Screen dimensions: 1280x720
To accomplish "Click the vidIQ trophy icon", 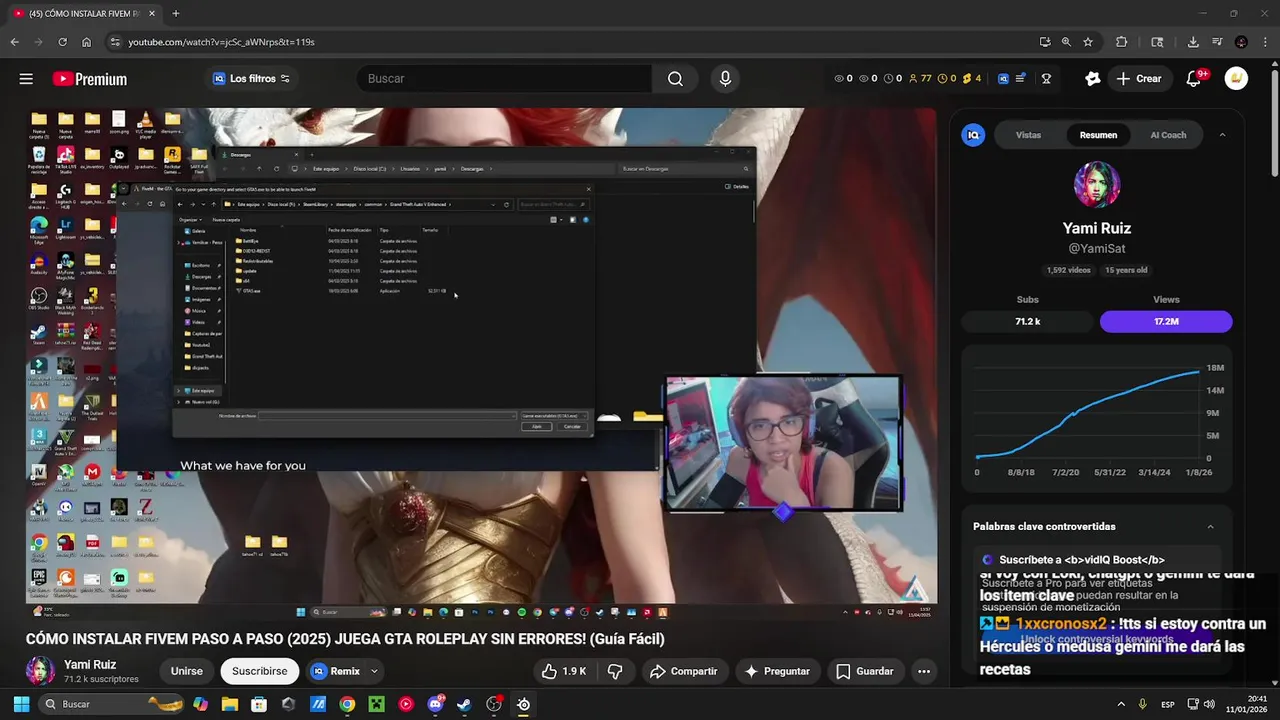I will coord(1046,79).
